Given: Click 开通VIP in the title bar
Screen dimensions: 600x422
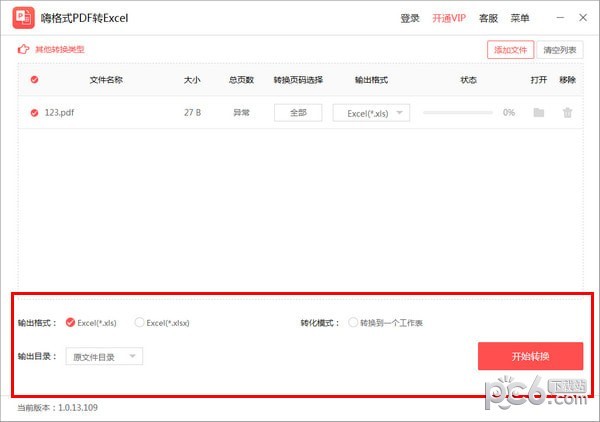Looking at the screenshot, I should click(449, 18).
